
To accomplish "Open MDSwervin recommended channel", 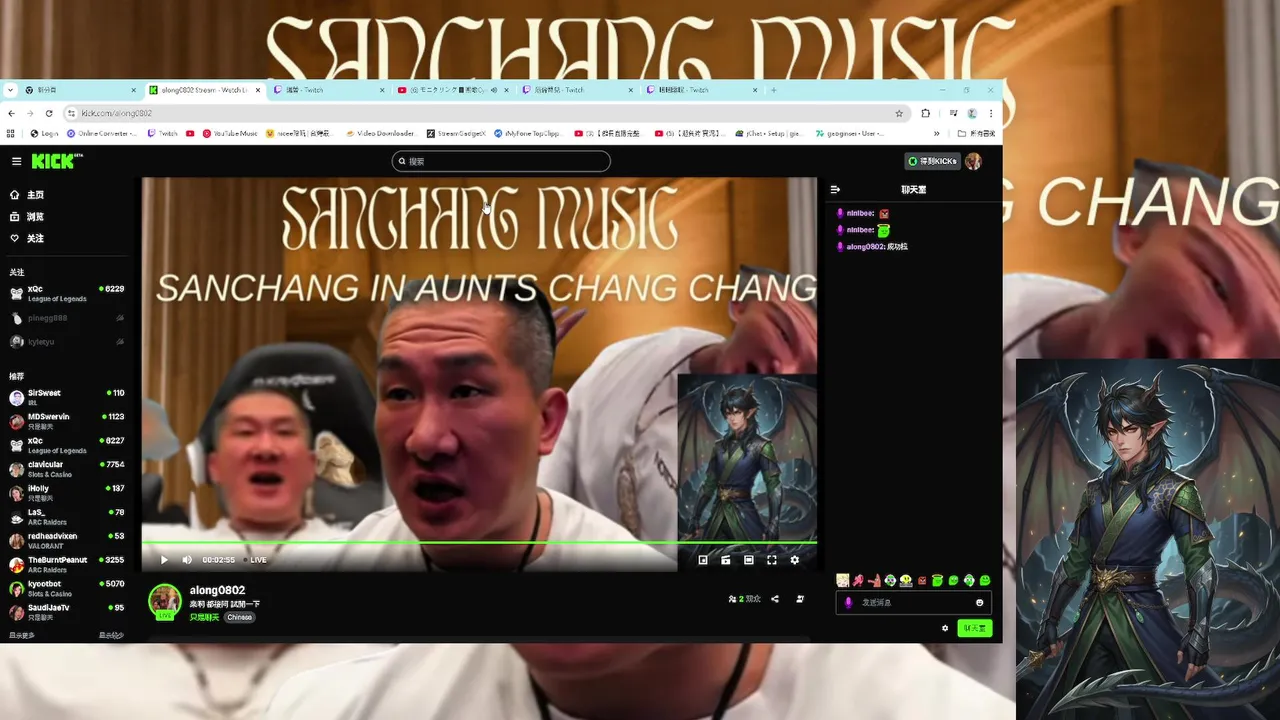I will (x=67, y=421).
